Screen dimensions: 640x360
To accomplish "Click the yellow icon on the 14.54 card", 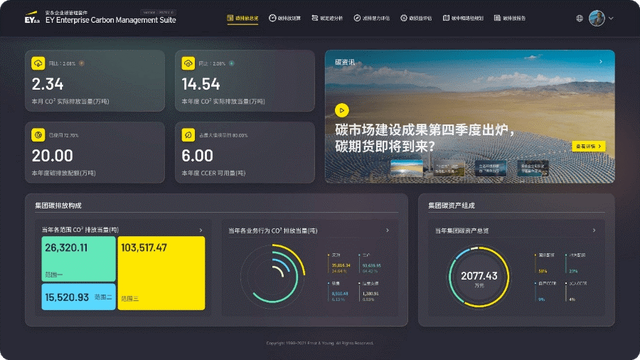I will click(188, 63).
